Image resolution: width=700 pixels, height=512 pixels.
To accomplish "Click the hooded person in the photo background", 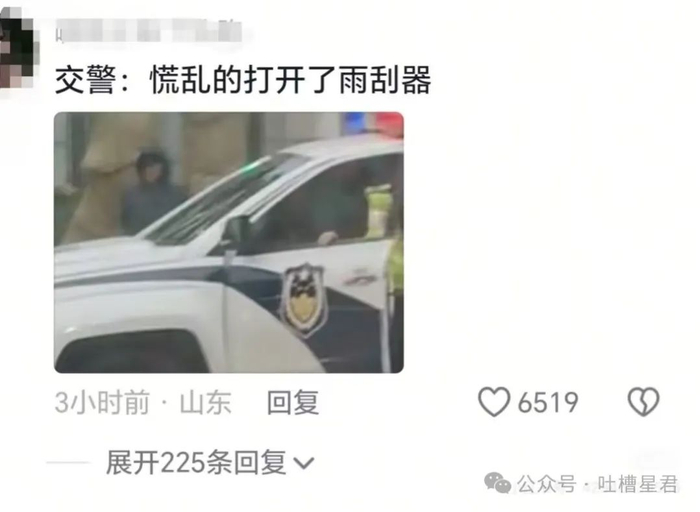I will point(151,192).
